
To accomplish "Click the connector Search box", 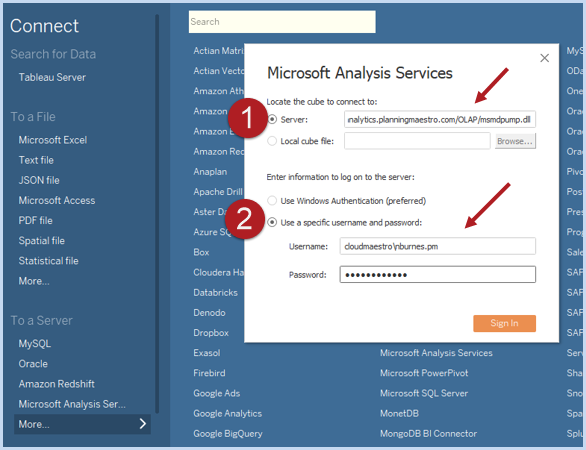I will pyautogui.click(x=282, y=22).
